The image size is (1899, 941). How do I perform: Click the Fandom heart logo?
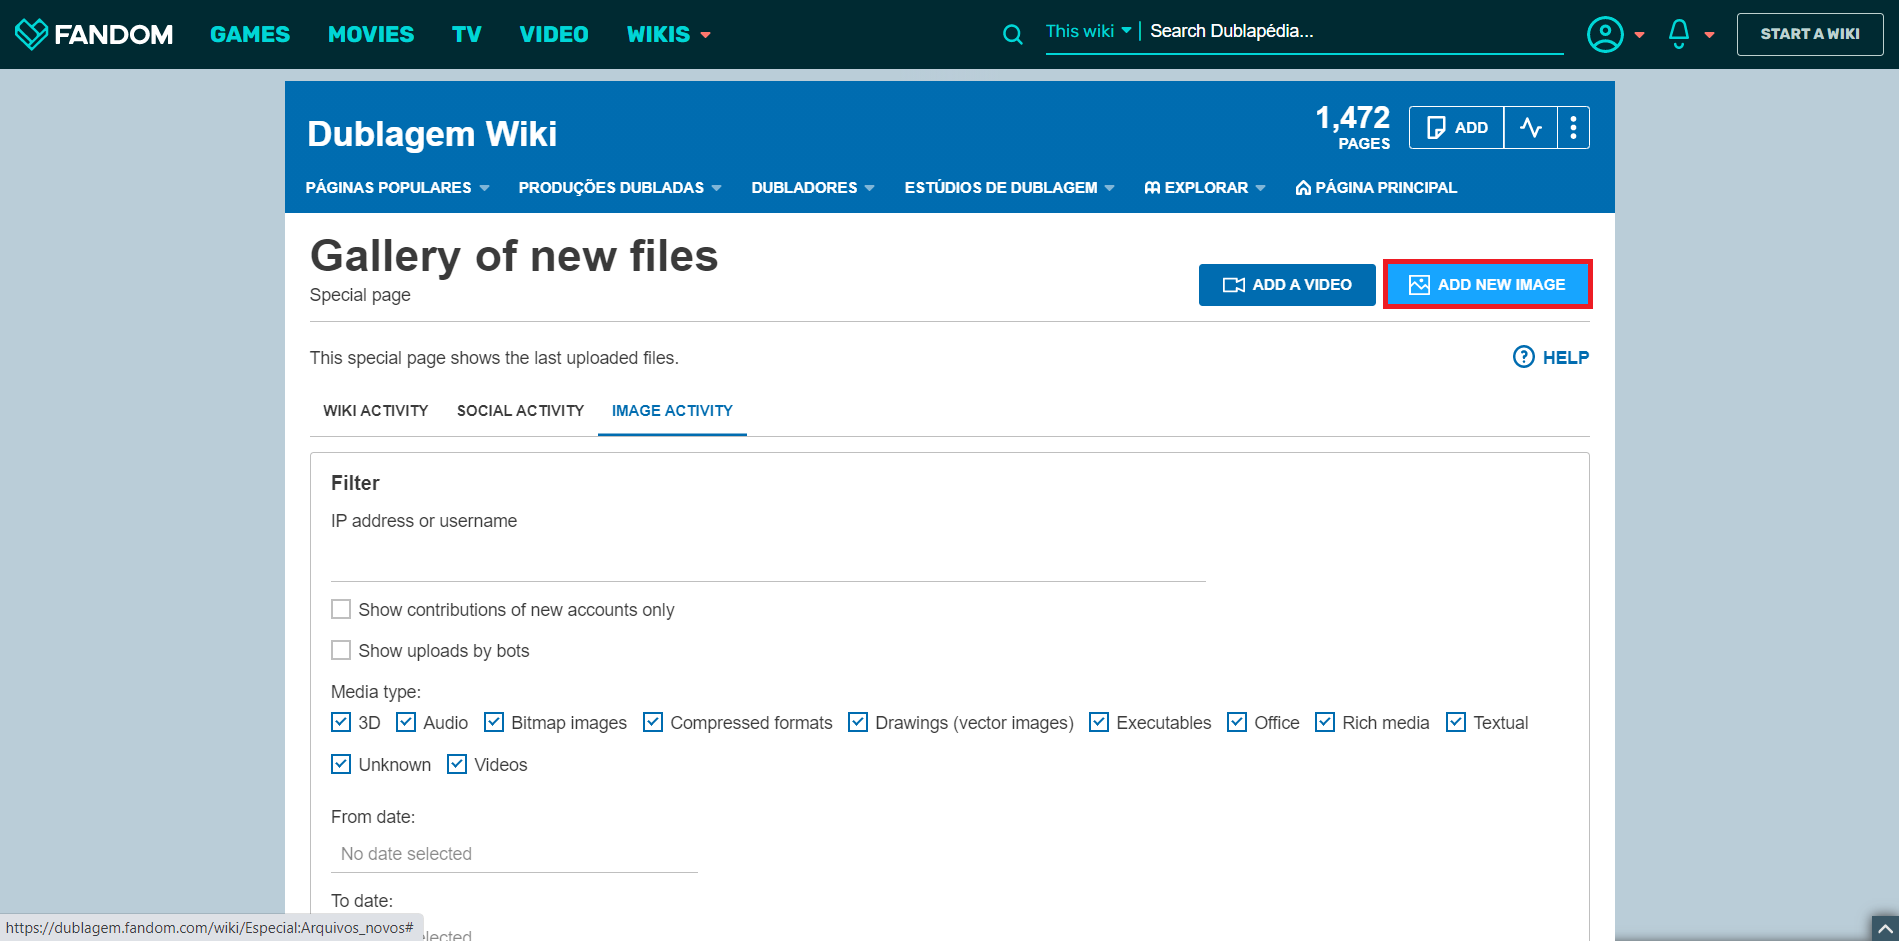(x=31, y=34)
